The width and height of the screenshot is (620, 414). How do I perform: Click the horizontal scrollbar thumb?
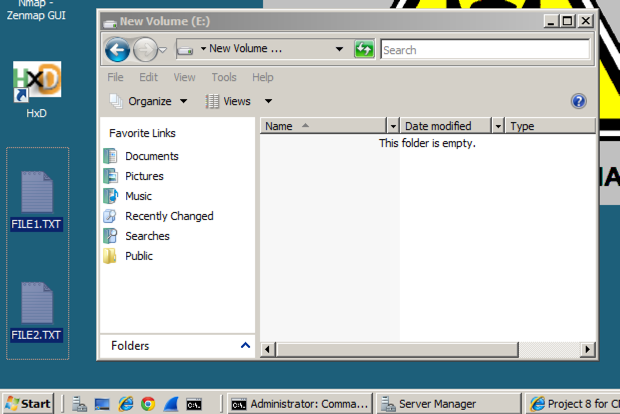coord(397,350)
